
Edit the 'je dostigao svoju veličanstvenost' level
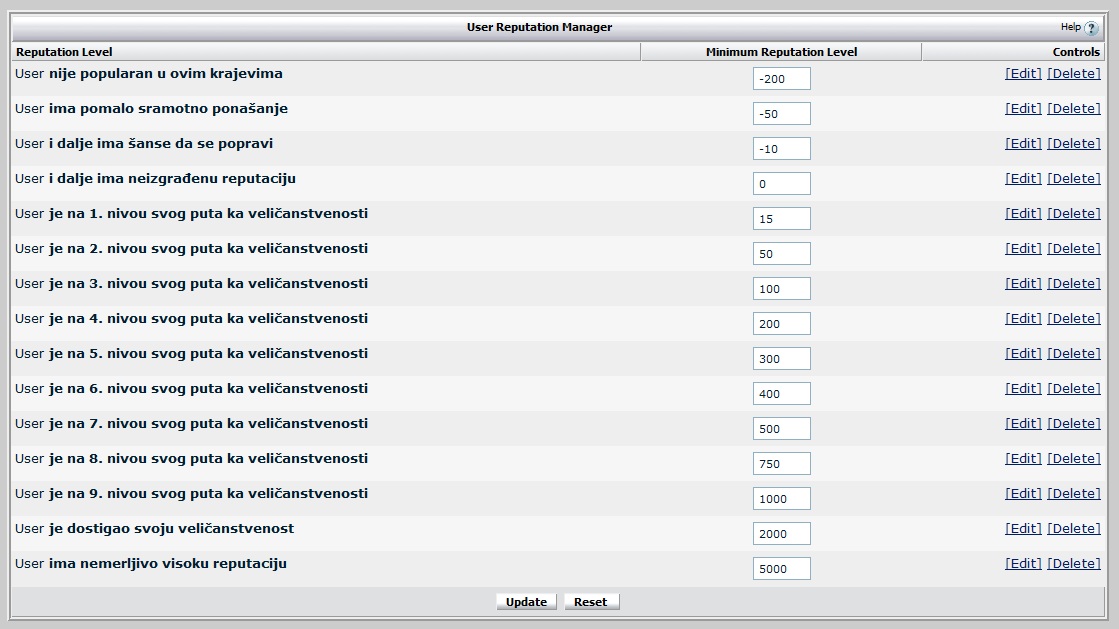tap(1022, 529)
